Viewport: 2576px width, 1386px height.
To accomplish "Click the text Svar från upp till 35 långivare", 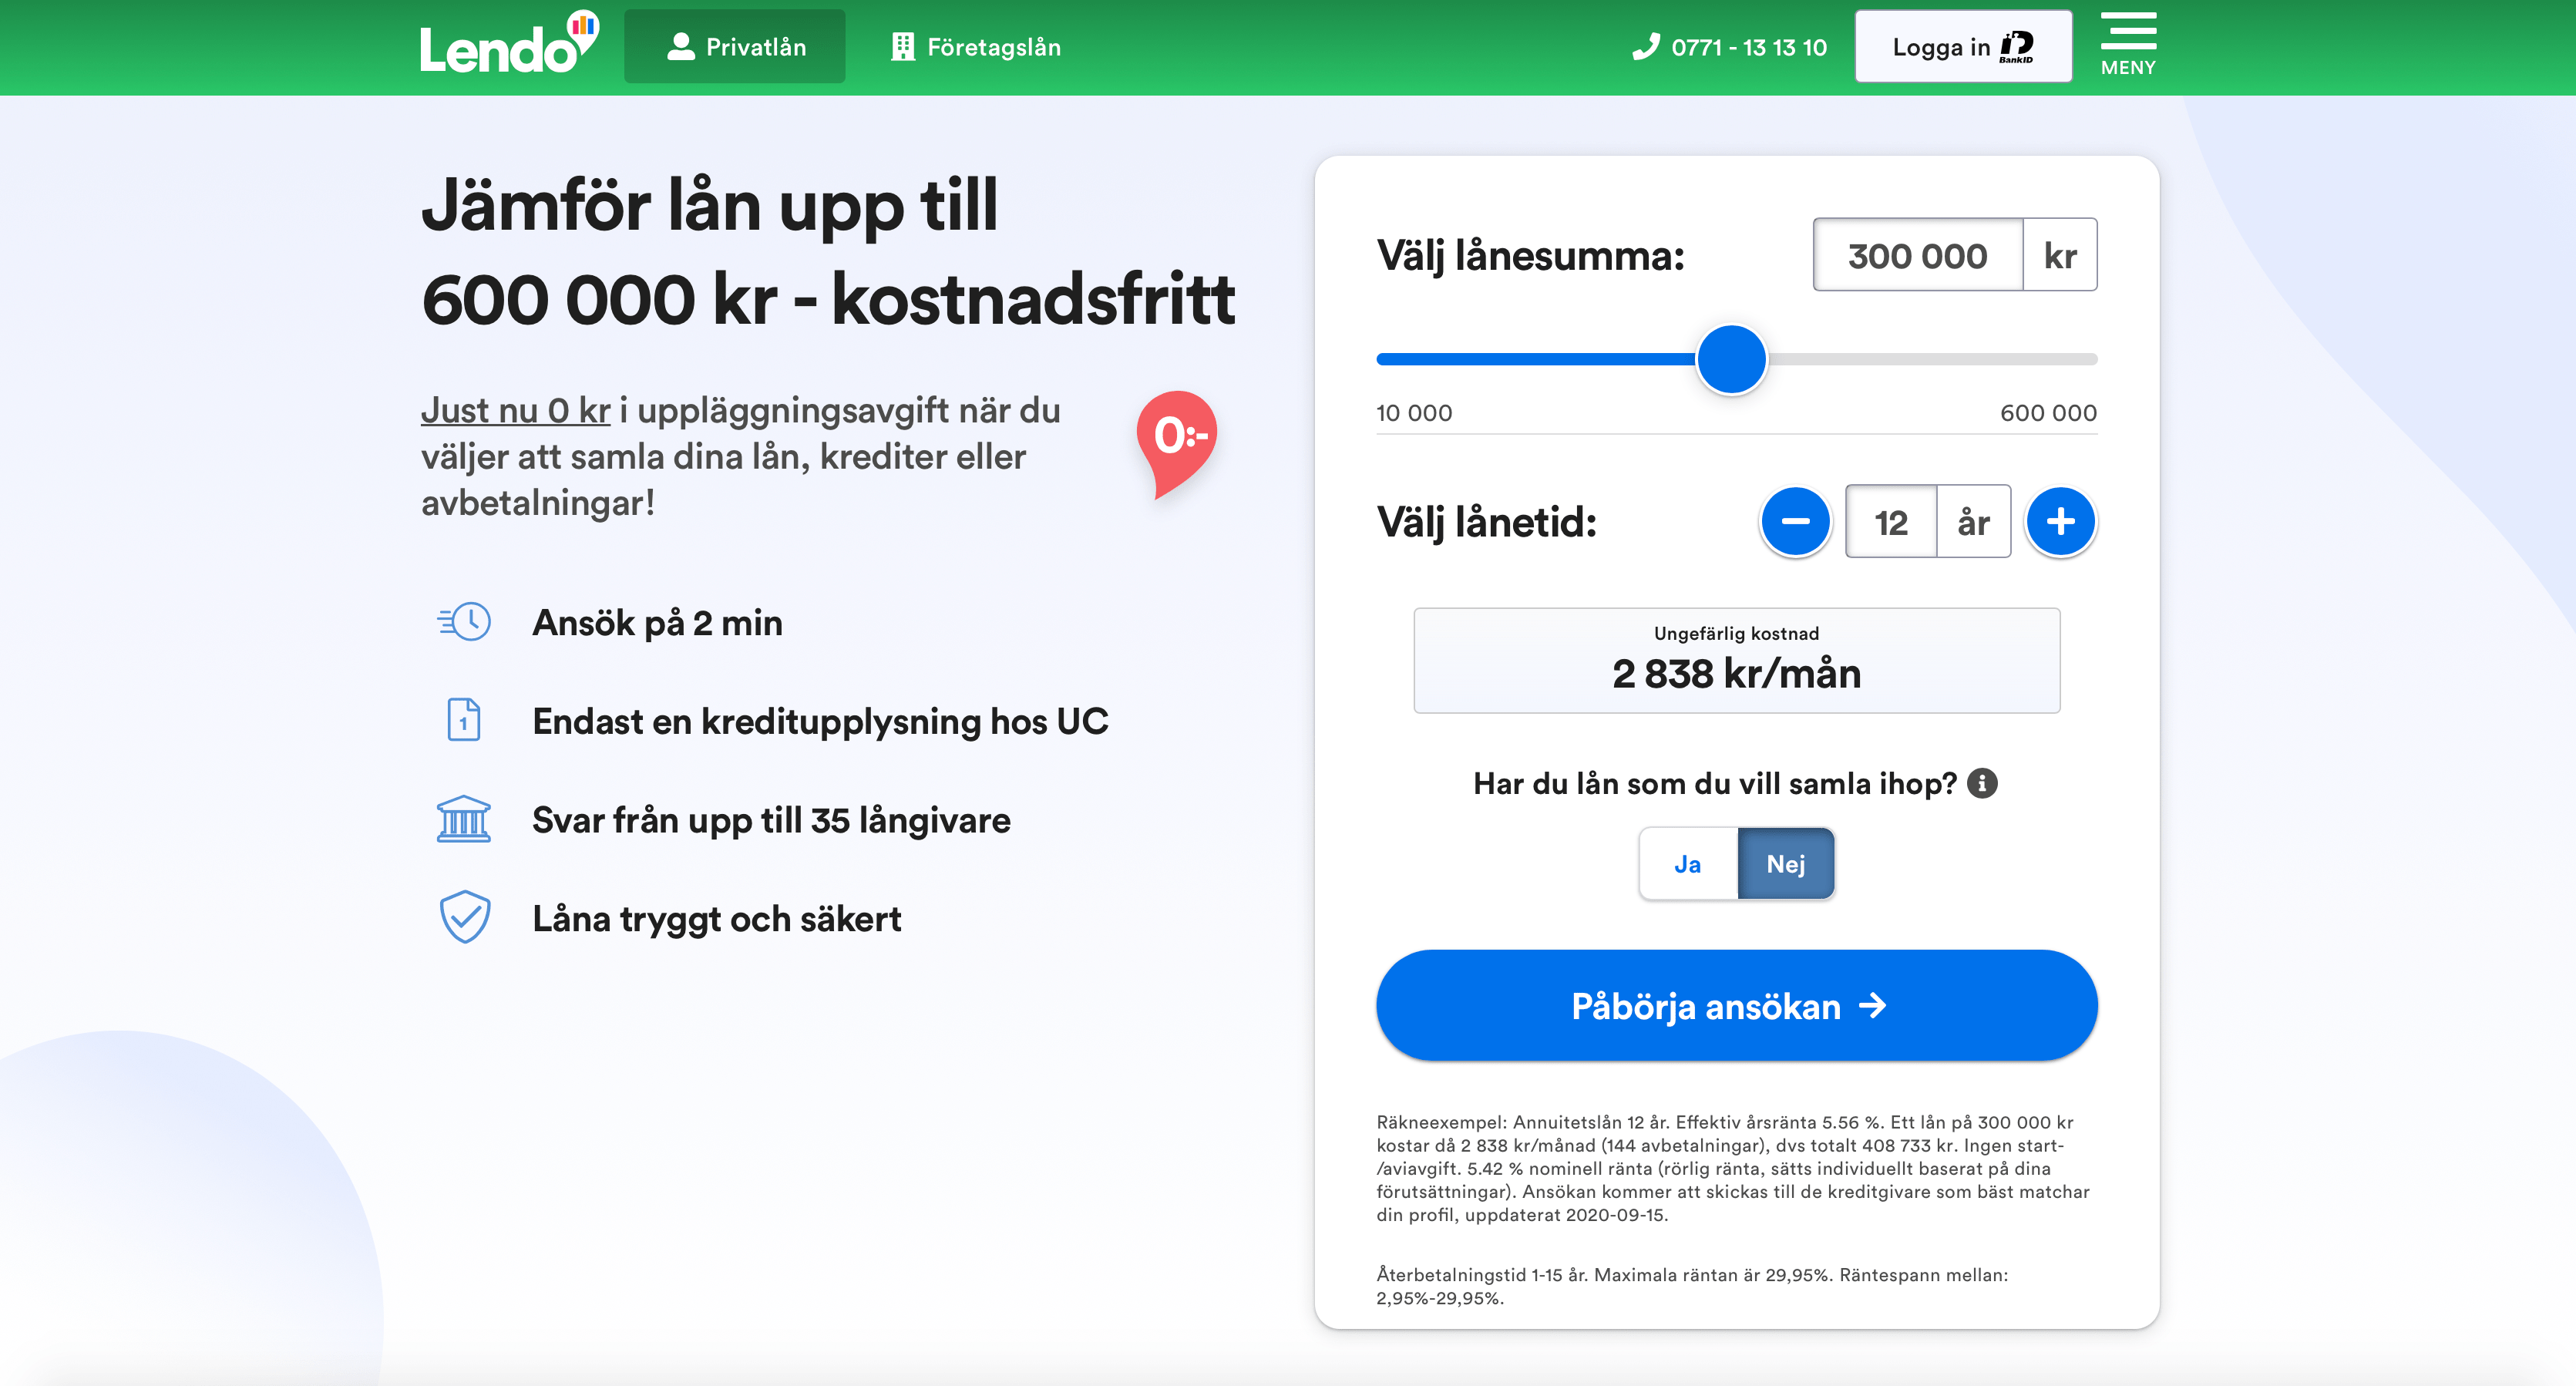I will click(771, 820).
